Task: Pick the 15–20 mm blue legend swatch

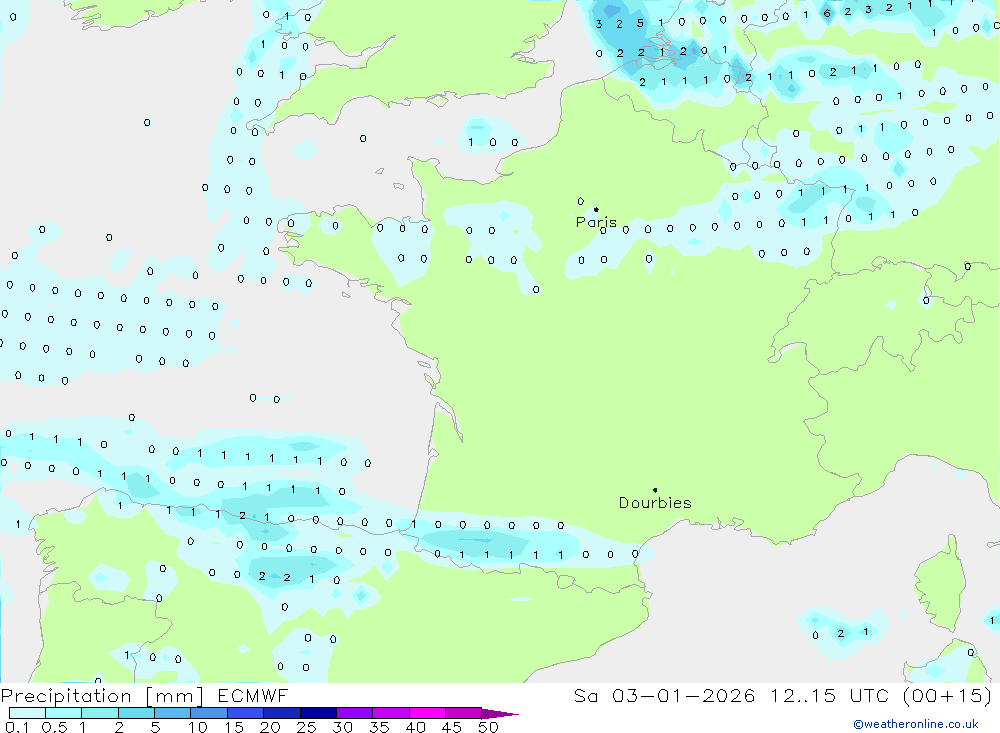Action: pos(245,713)
